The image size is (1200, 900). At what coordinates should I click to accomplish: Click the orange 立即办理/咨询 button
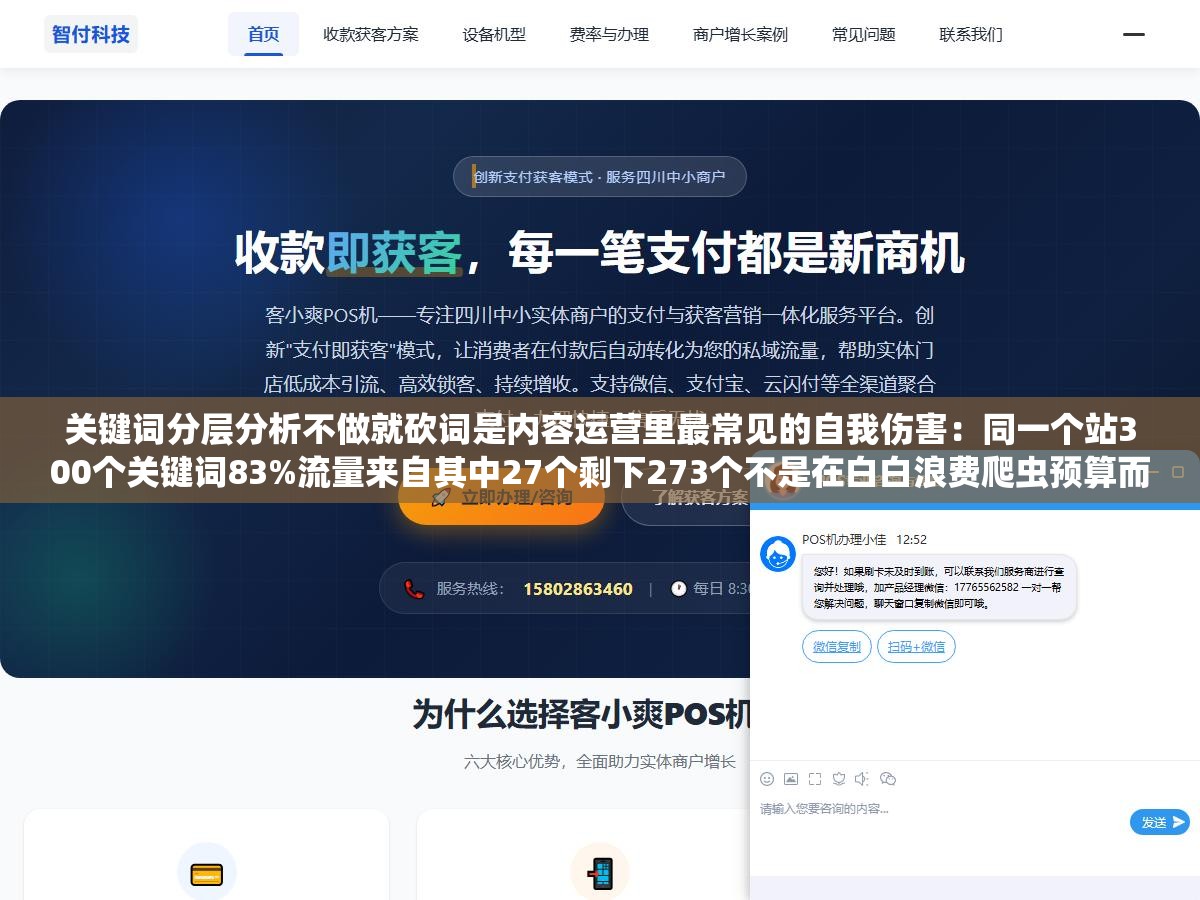[x=501, y=498]
